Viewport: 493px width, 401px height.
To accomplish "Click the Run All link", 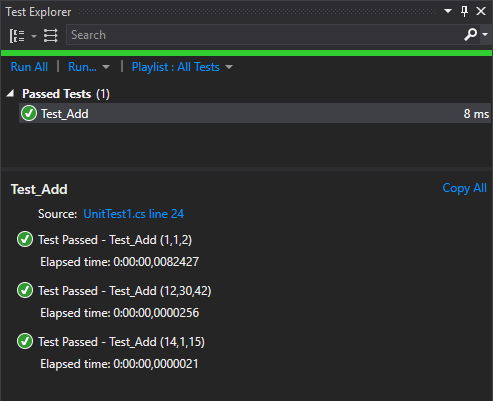I will [29, 67].
